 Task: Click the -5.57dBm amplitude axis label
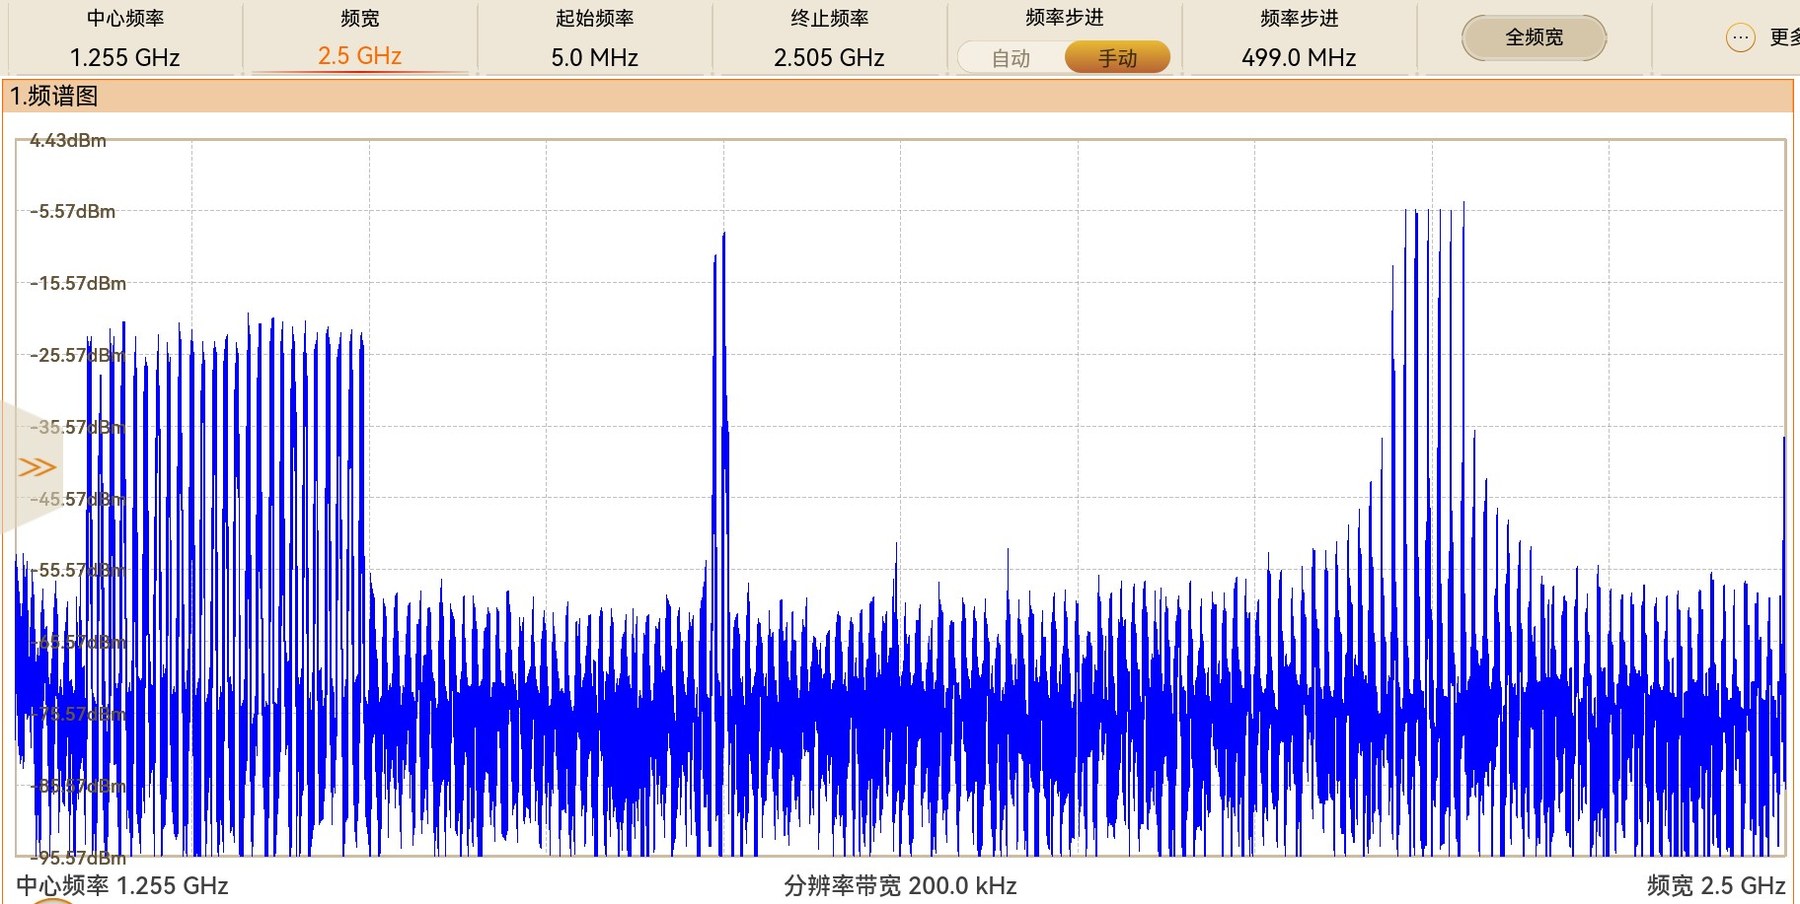[73, 211]
